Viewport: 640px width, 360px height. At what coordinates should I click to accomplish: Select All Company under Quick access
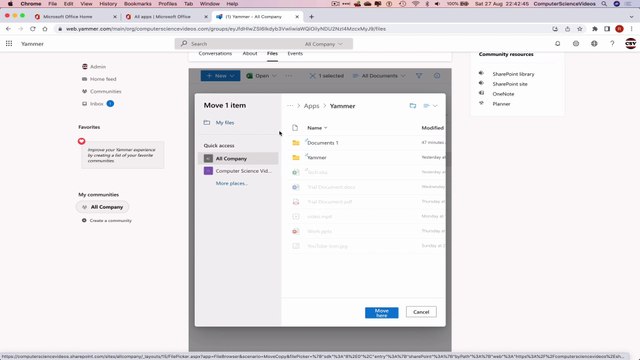tap(238, 158)
